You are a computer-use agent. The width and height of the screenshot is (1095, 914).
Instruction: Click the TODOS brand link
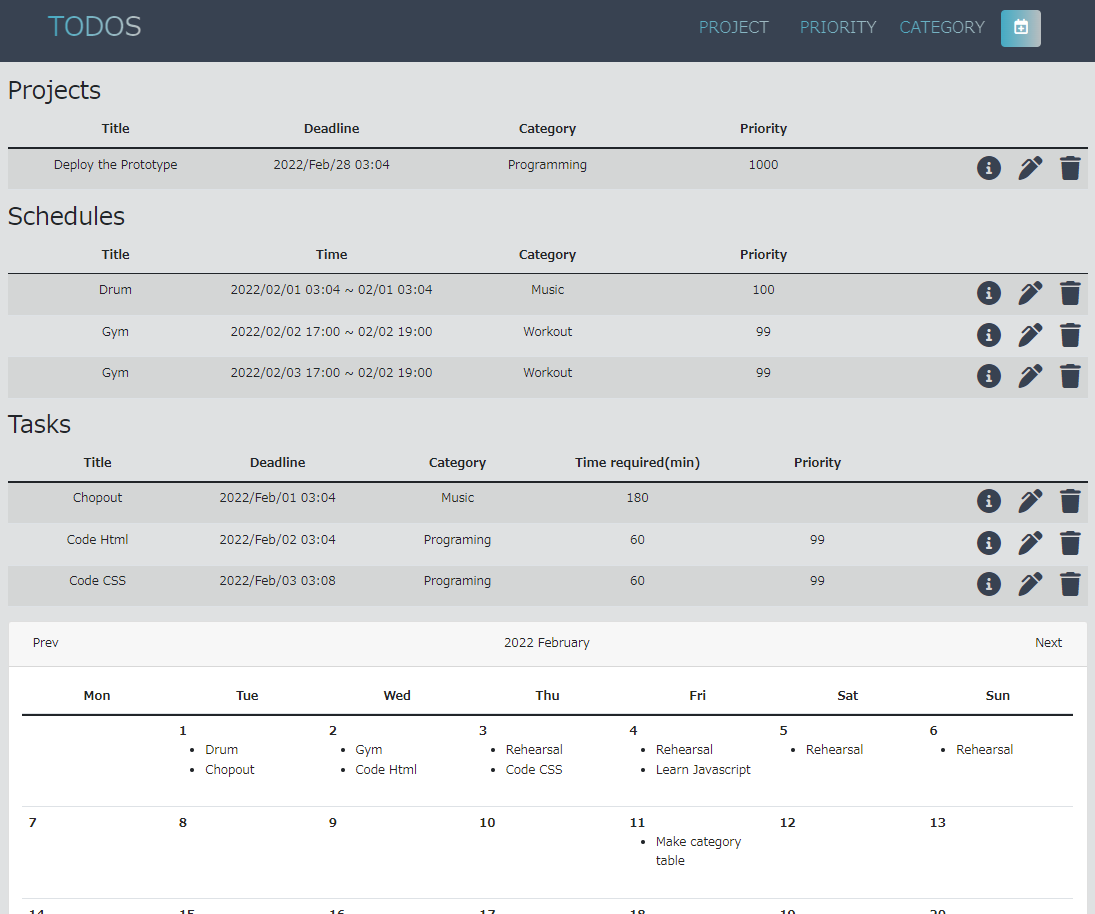coord(95,27)
